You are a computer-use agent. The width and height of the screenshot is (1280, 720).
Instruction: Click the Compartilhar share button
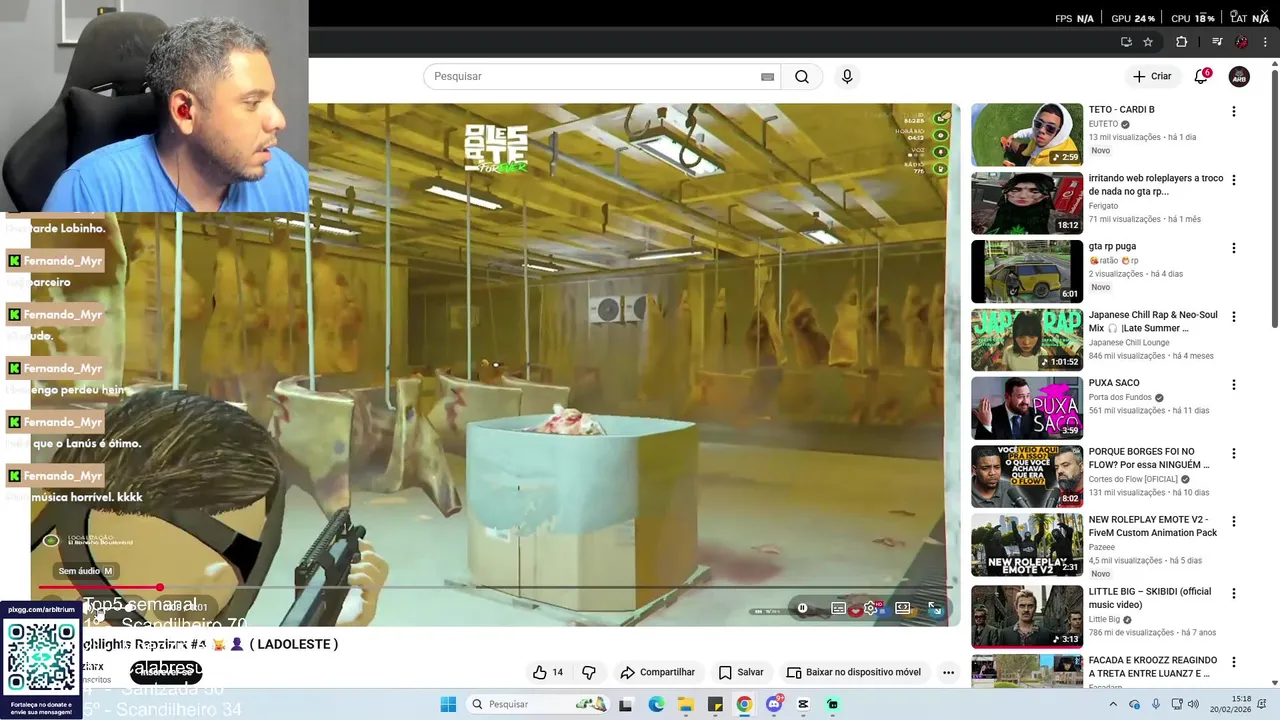(657, 672)
